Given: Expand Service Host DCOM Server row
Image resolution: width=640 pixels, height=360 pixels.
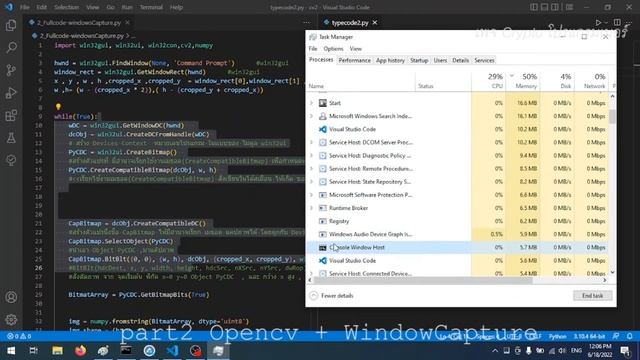Looking at the screenshot, I should pyautogui.click(x=312, y=142).
